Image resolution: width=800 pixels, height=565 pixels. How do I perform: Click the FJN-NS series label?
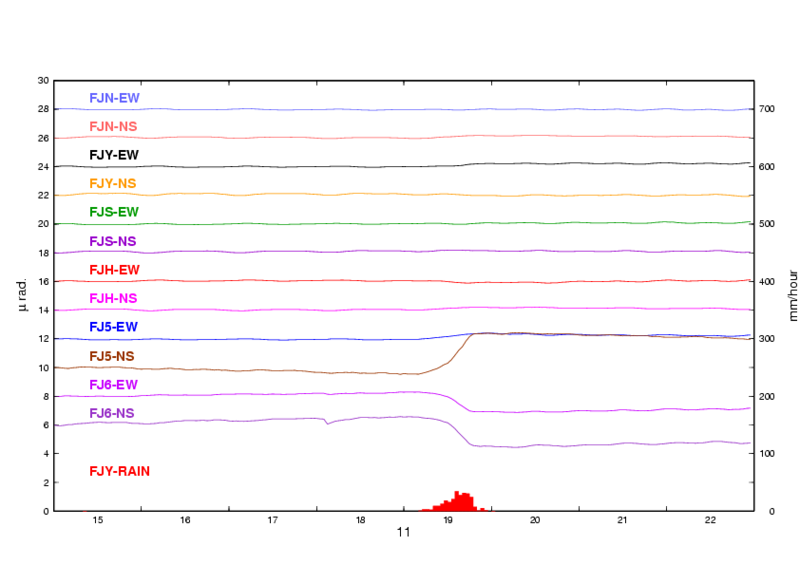[113, 127]
